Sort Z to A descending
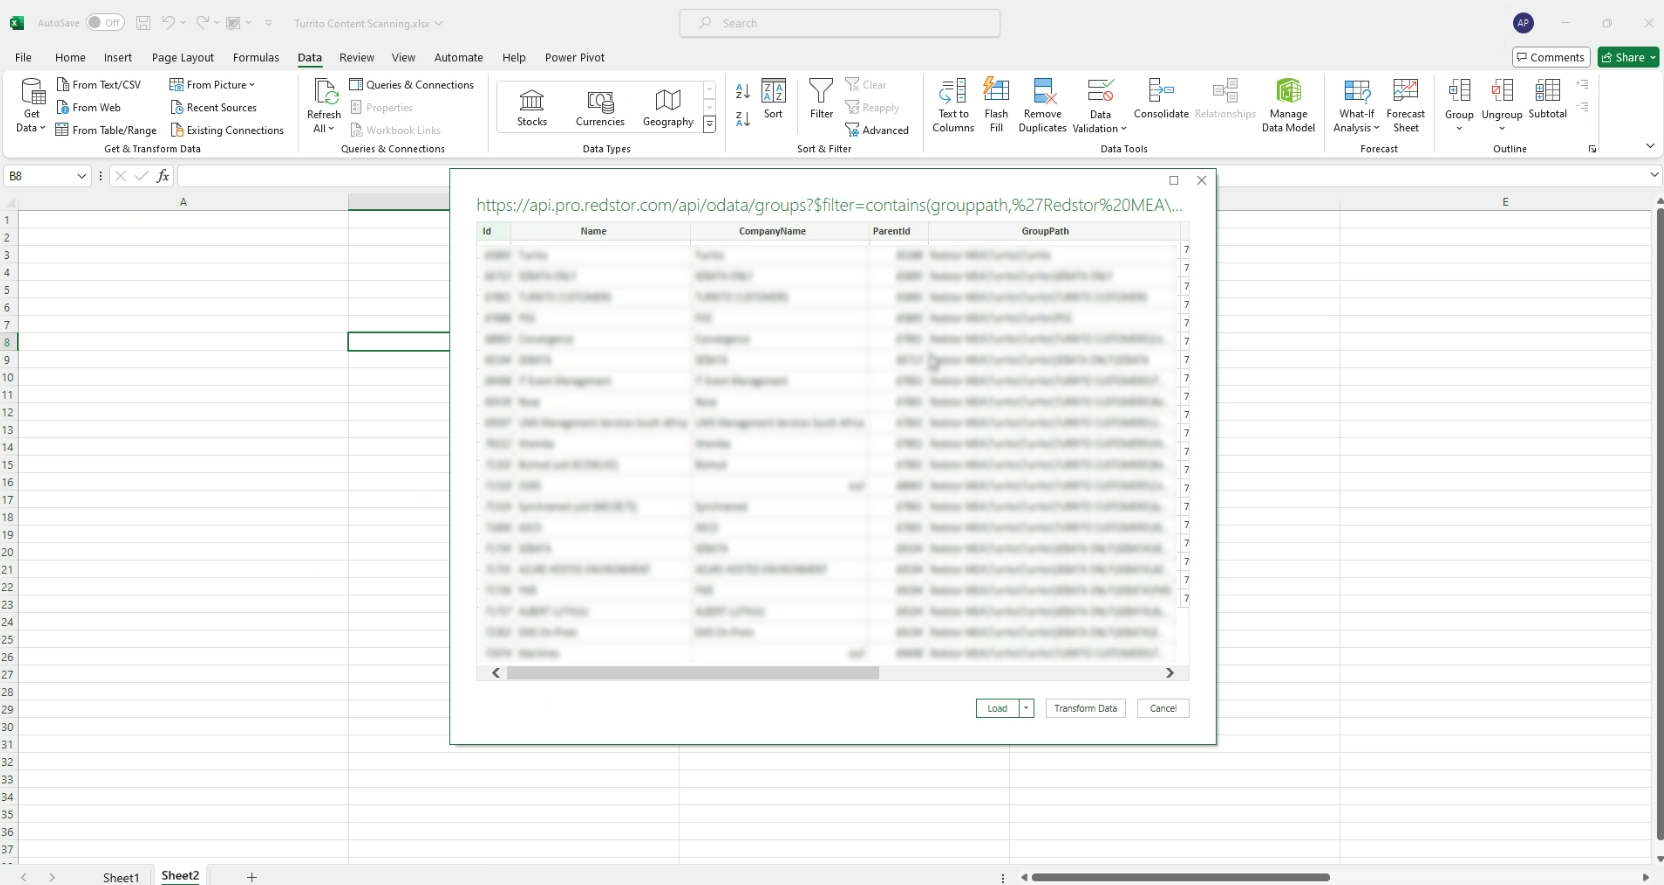 (743, 119)
